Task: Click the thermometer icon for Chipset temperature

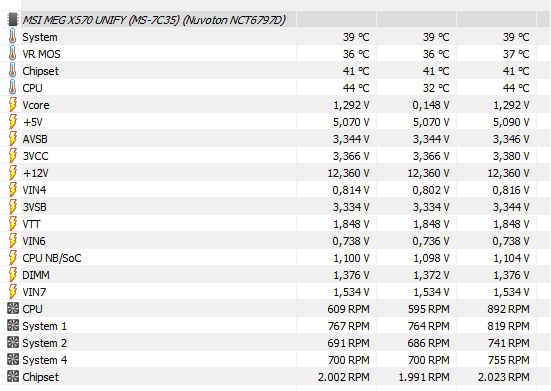Action: coord(13,71)
